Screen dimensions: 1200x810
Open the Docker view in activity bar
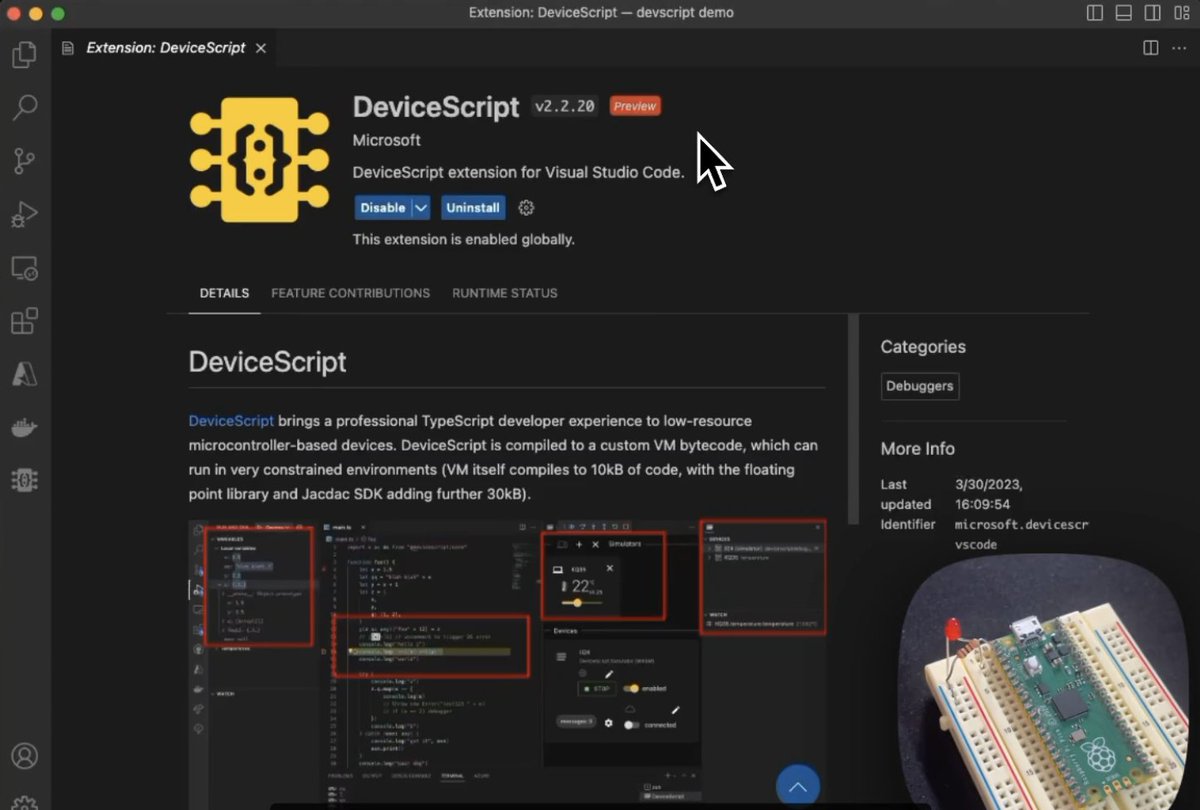click(x=24, y=427)
